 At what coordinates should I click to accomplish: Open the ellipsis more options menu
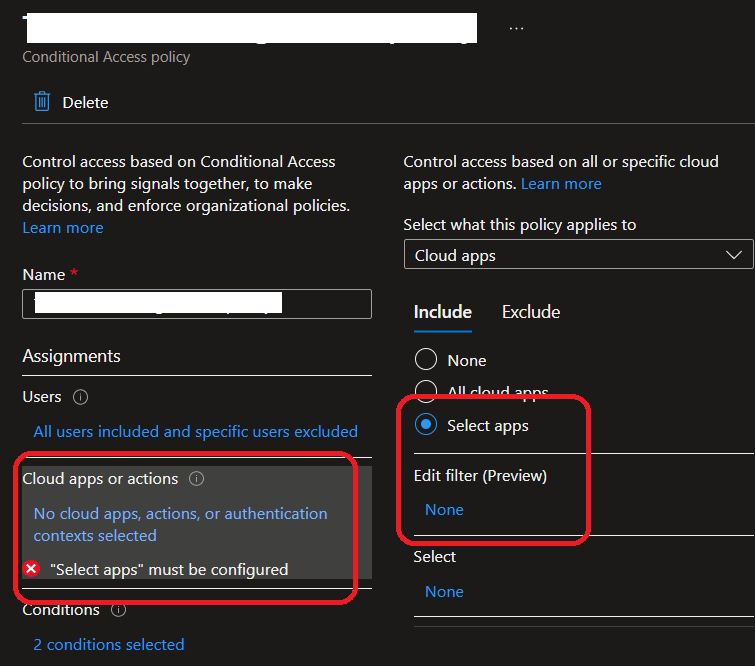pos(516,28)
